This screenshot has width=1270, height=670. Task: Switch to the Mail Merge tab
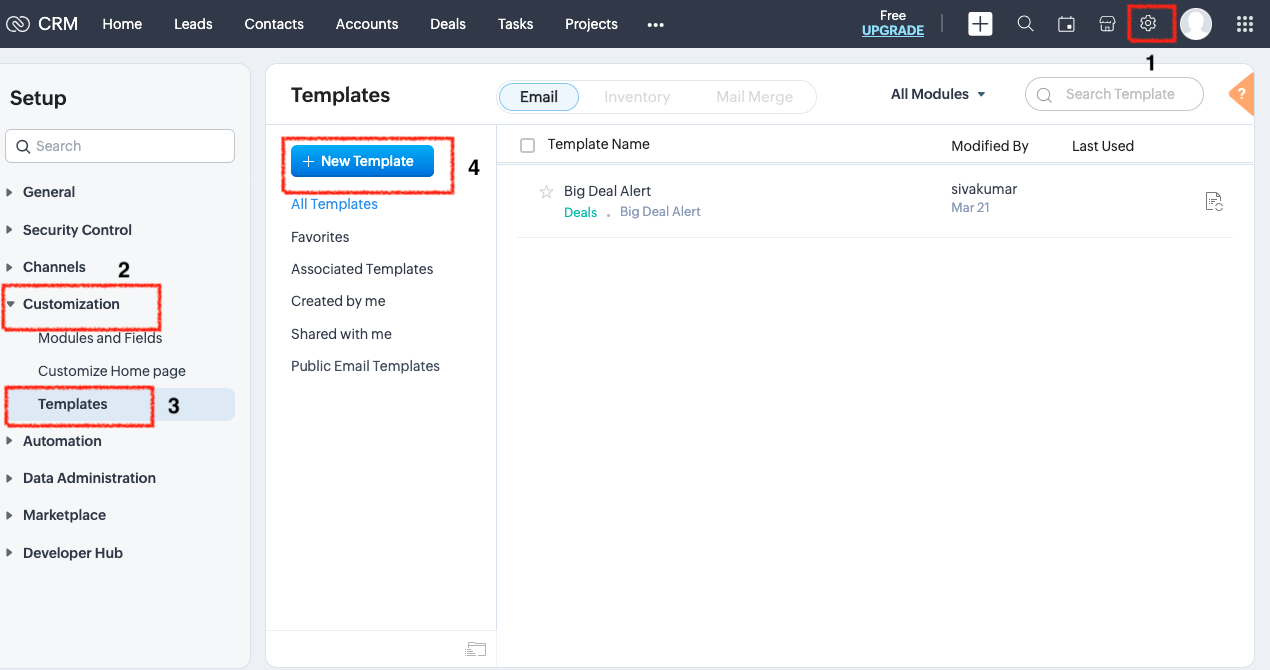755,96
